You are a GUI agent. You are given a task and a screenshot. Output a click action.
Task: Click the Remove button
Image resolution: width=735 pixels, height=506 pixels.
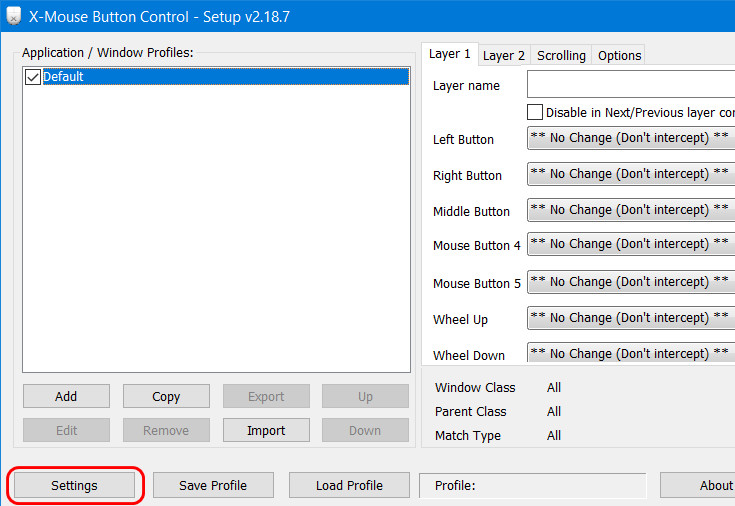pos(166,430)
